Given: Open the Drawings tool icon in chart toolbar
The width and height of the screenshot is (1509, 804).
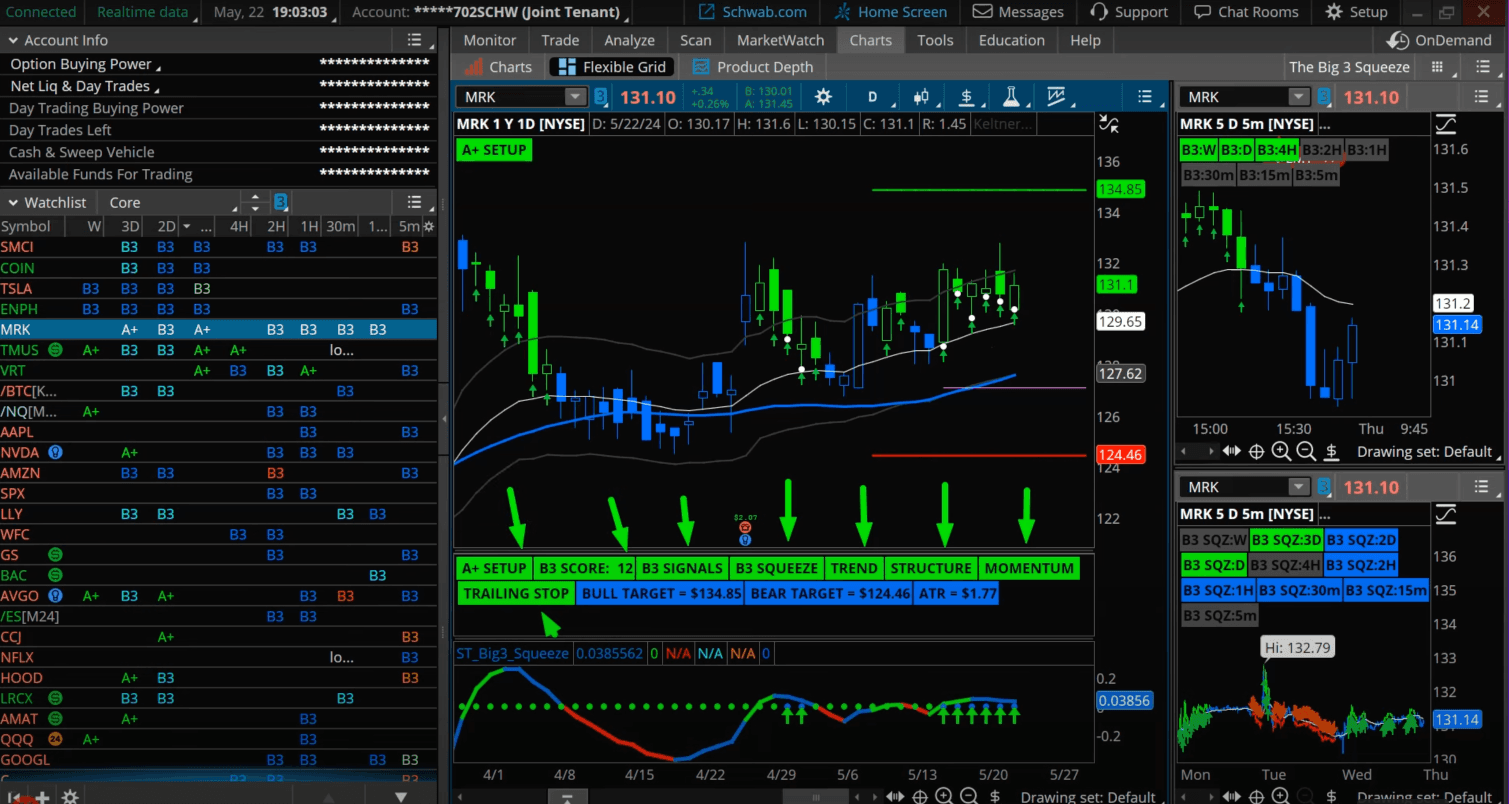Looking at the screenshot, I should (x=1057, y=97).
